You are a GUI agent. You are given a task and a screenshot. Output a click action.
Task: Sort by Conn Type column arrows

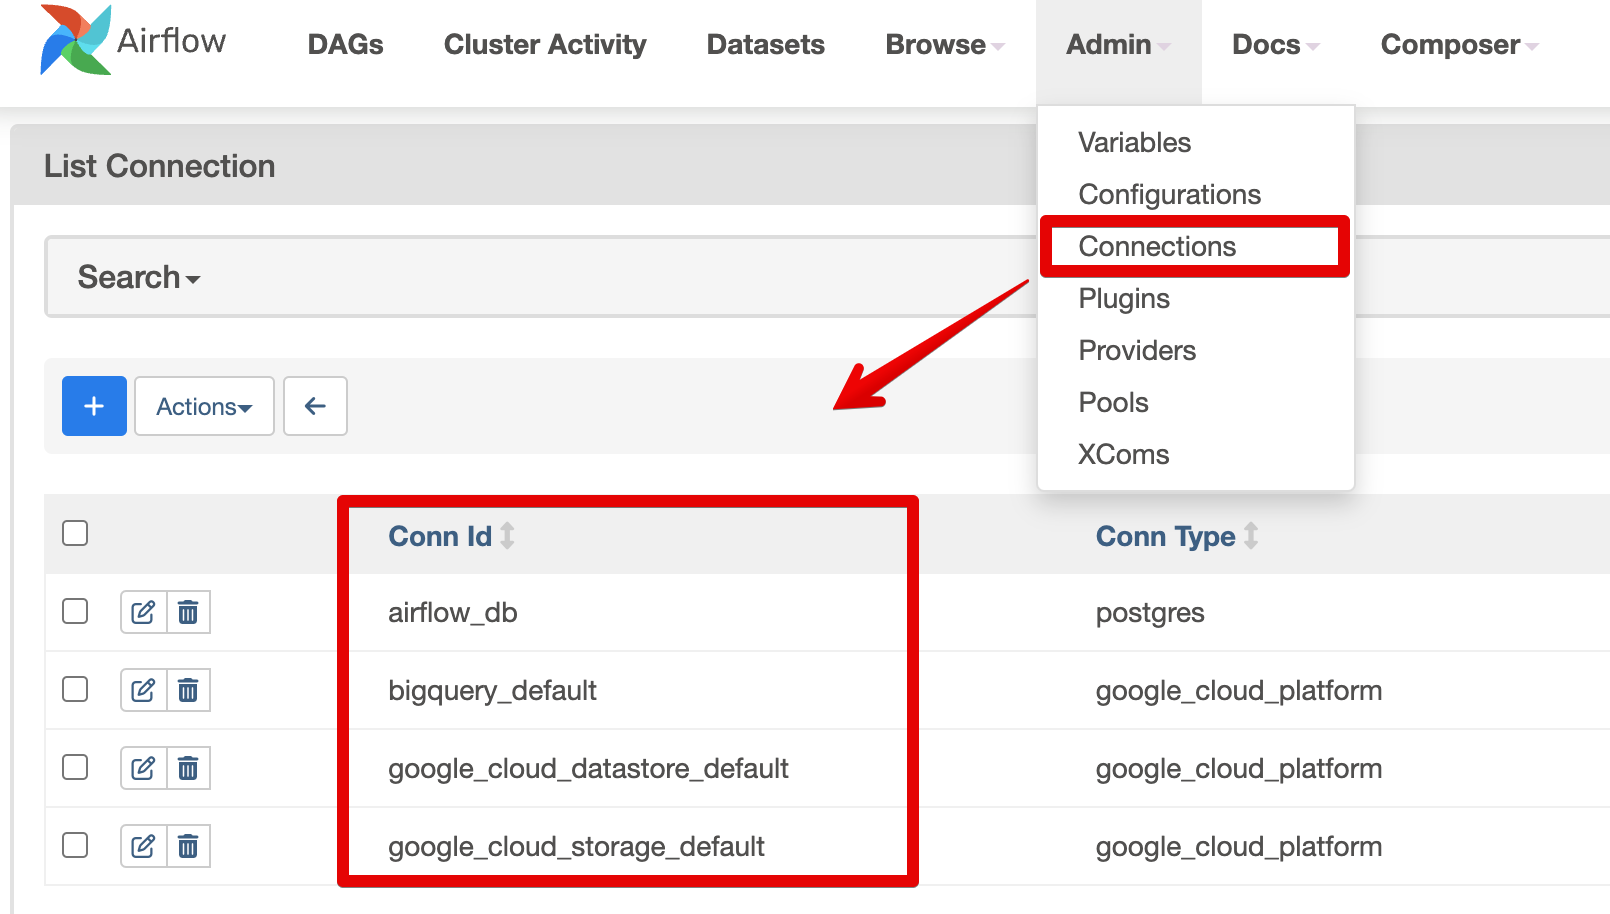pyautogui.click(x=1251, y=536)
